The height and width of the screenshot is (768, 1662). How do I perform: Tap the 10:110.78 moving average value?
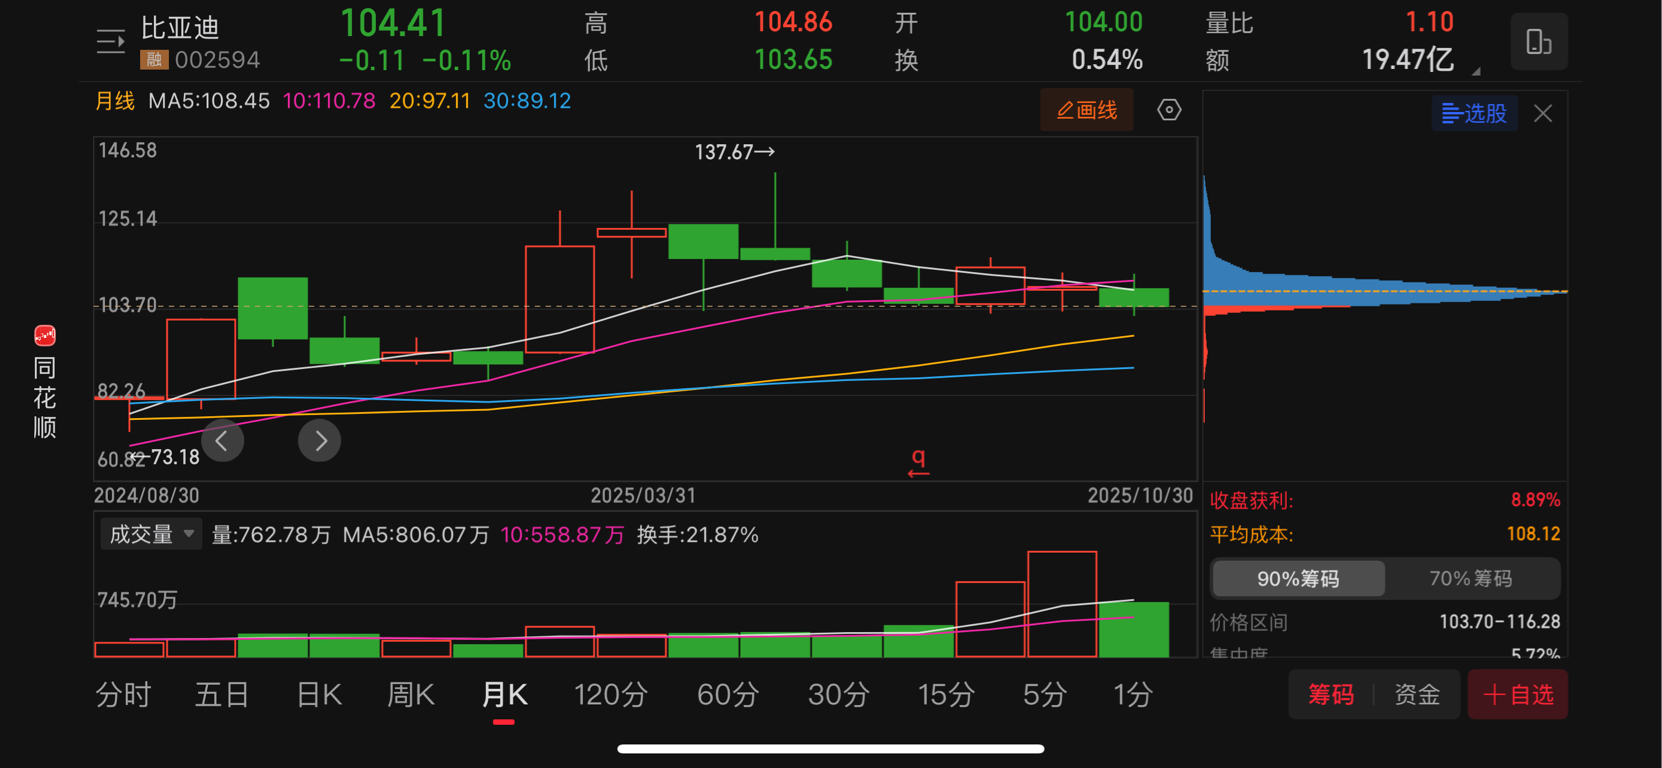pyautogui.click(x=329, y=101)
